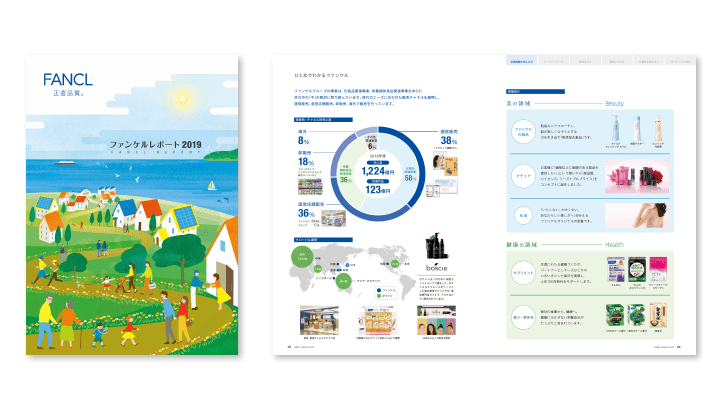720x400 pixels.
Task: Click the 肌着 circle badge
Action: 523,215
